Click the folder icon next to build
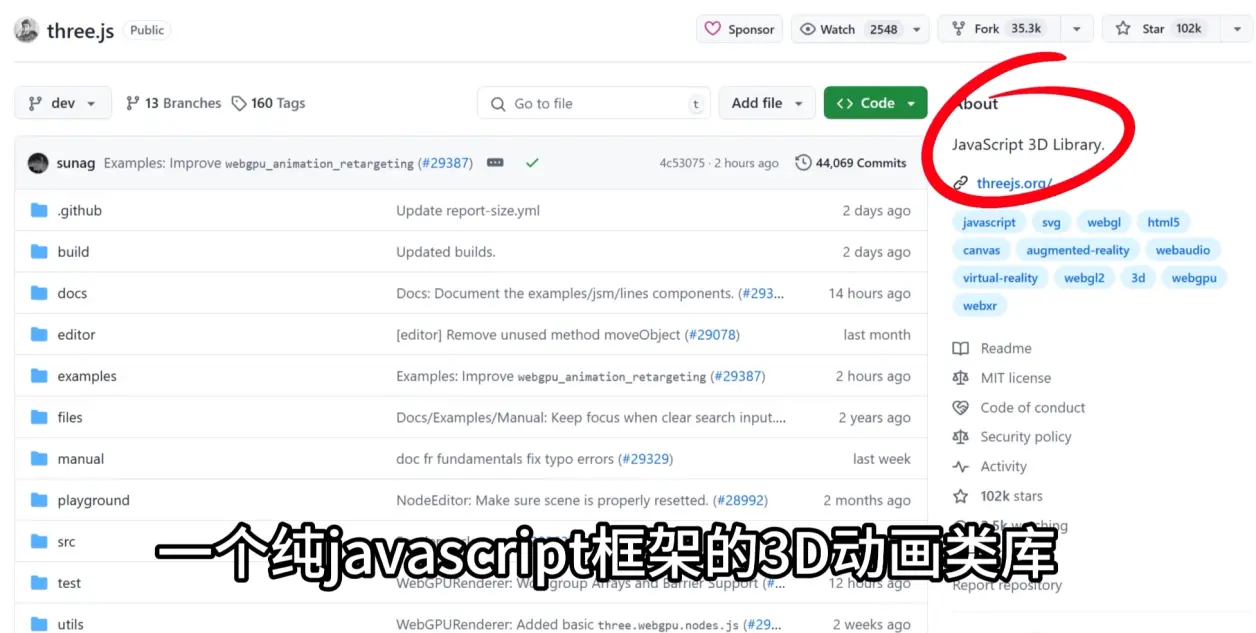 [x=39, y=252]
